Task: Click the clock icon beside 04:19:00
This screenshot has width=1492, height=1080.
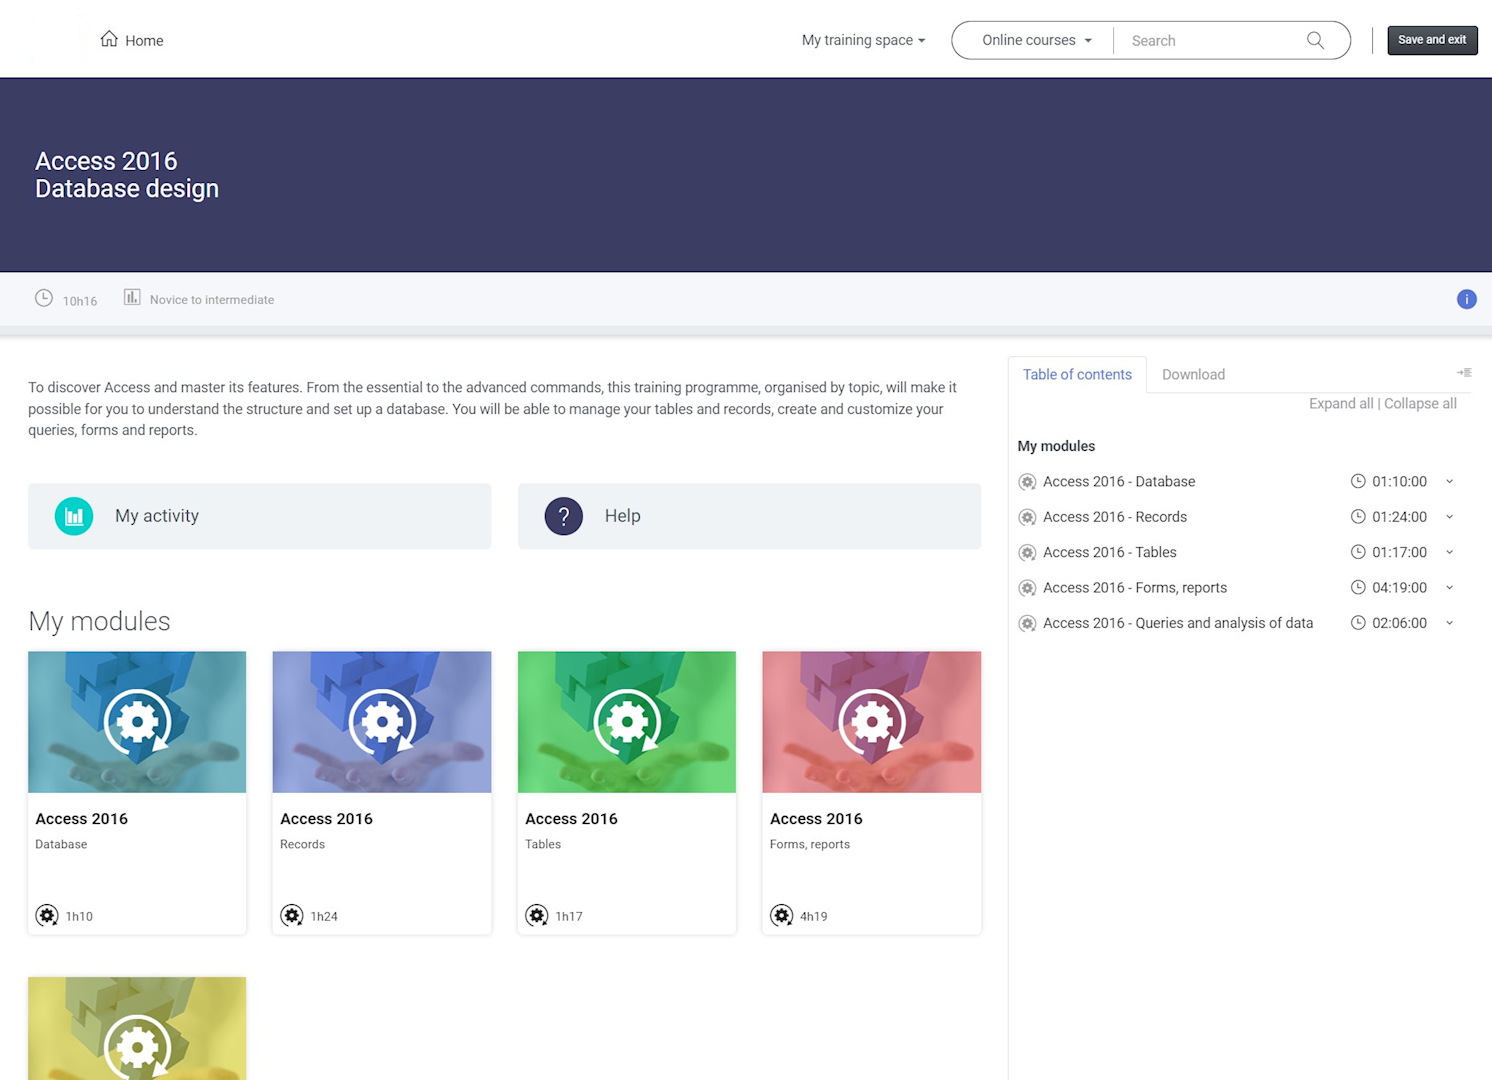Action: coord(1358,588)
